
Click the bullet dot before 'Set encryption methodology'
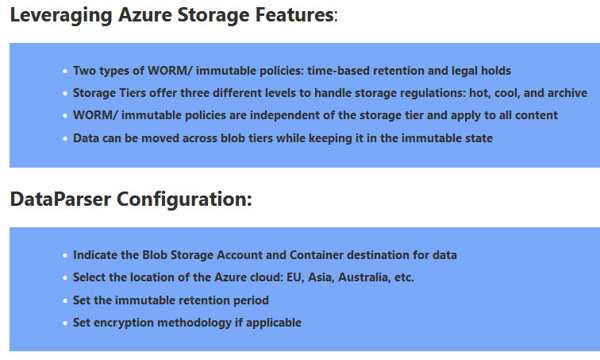point(65,323)
